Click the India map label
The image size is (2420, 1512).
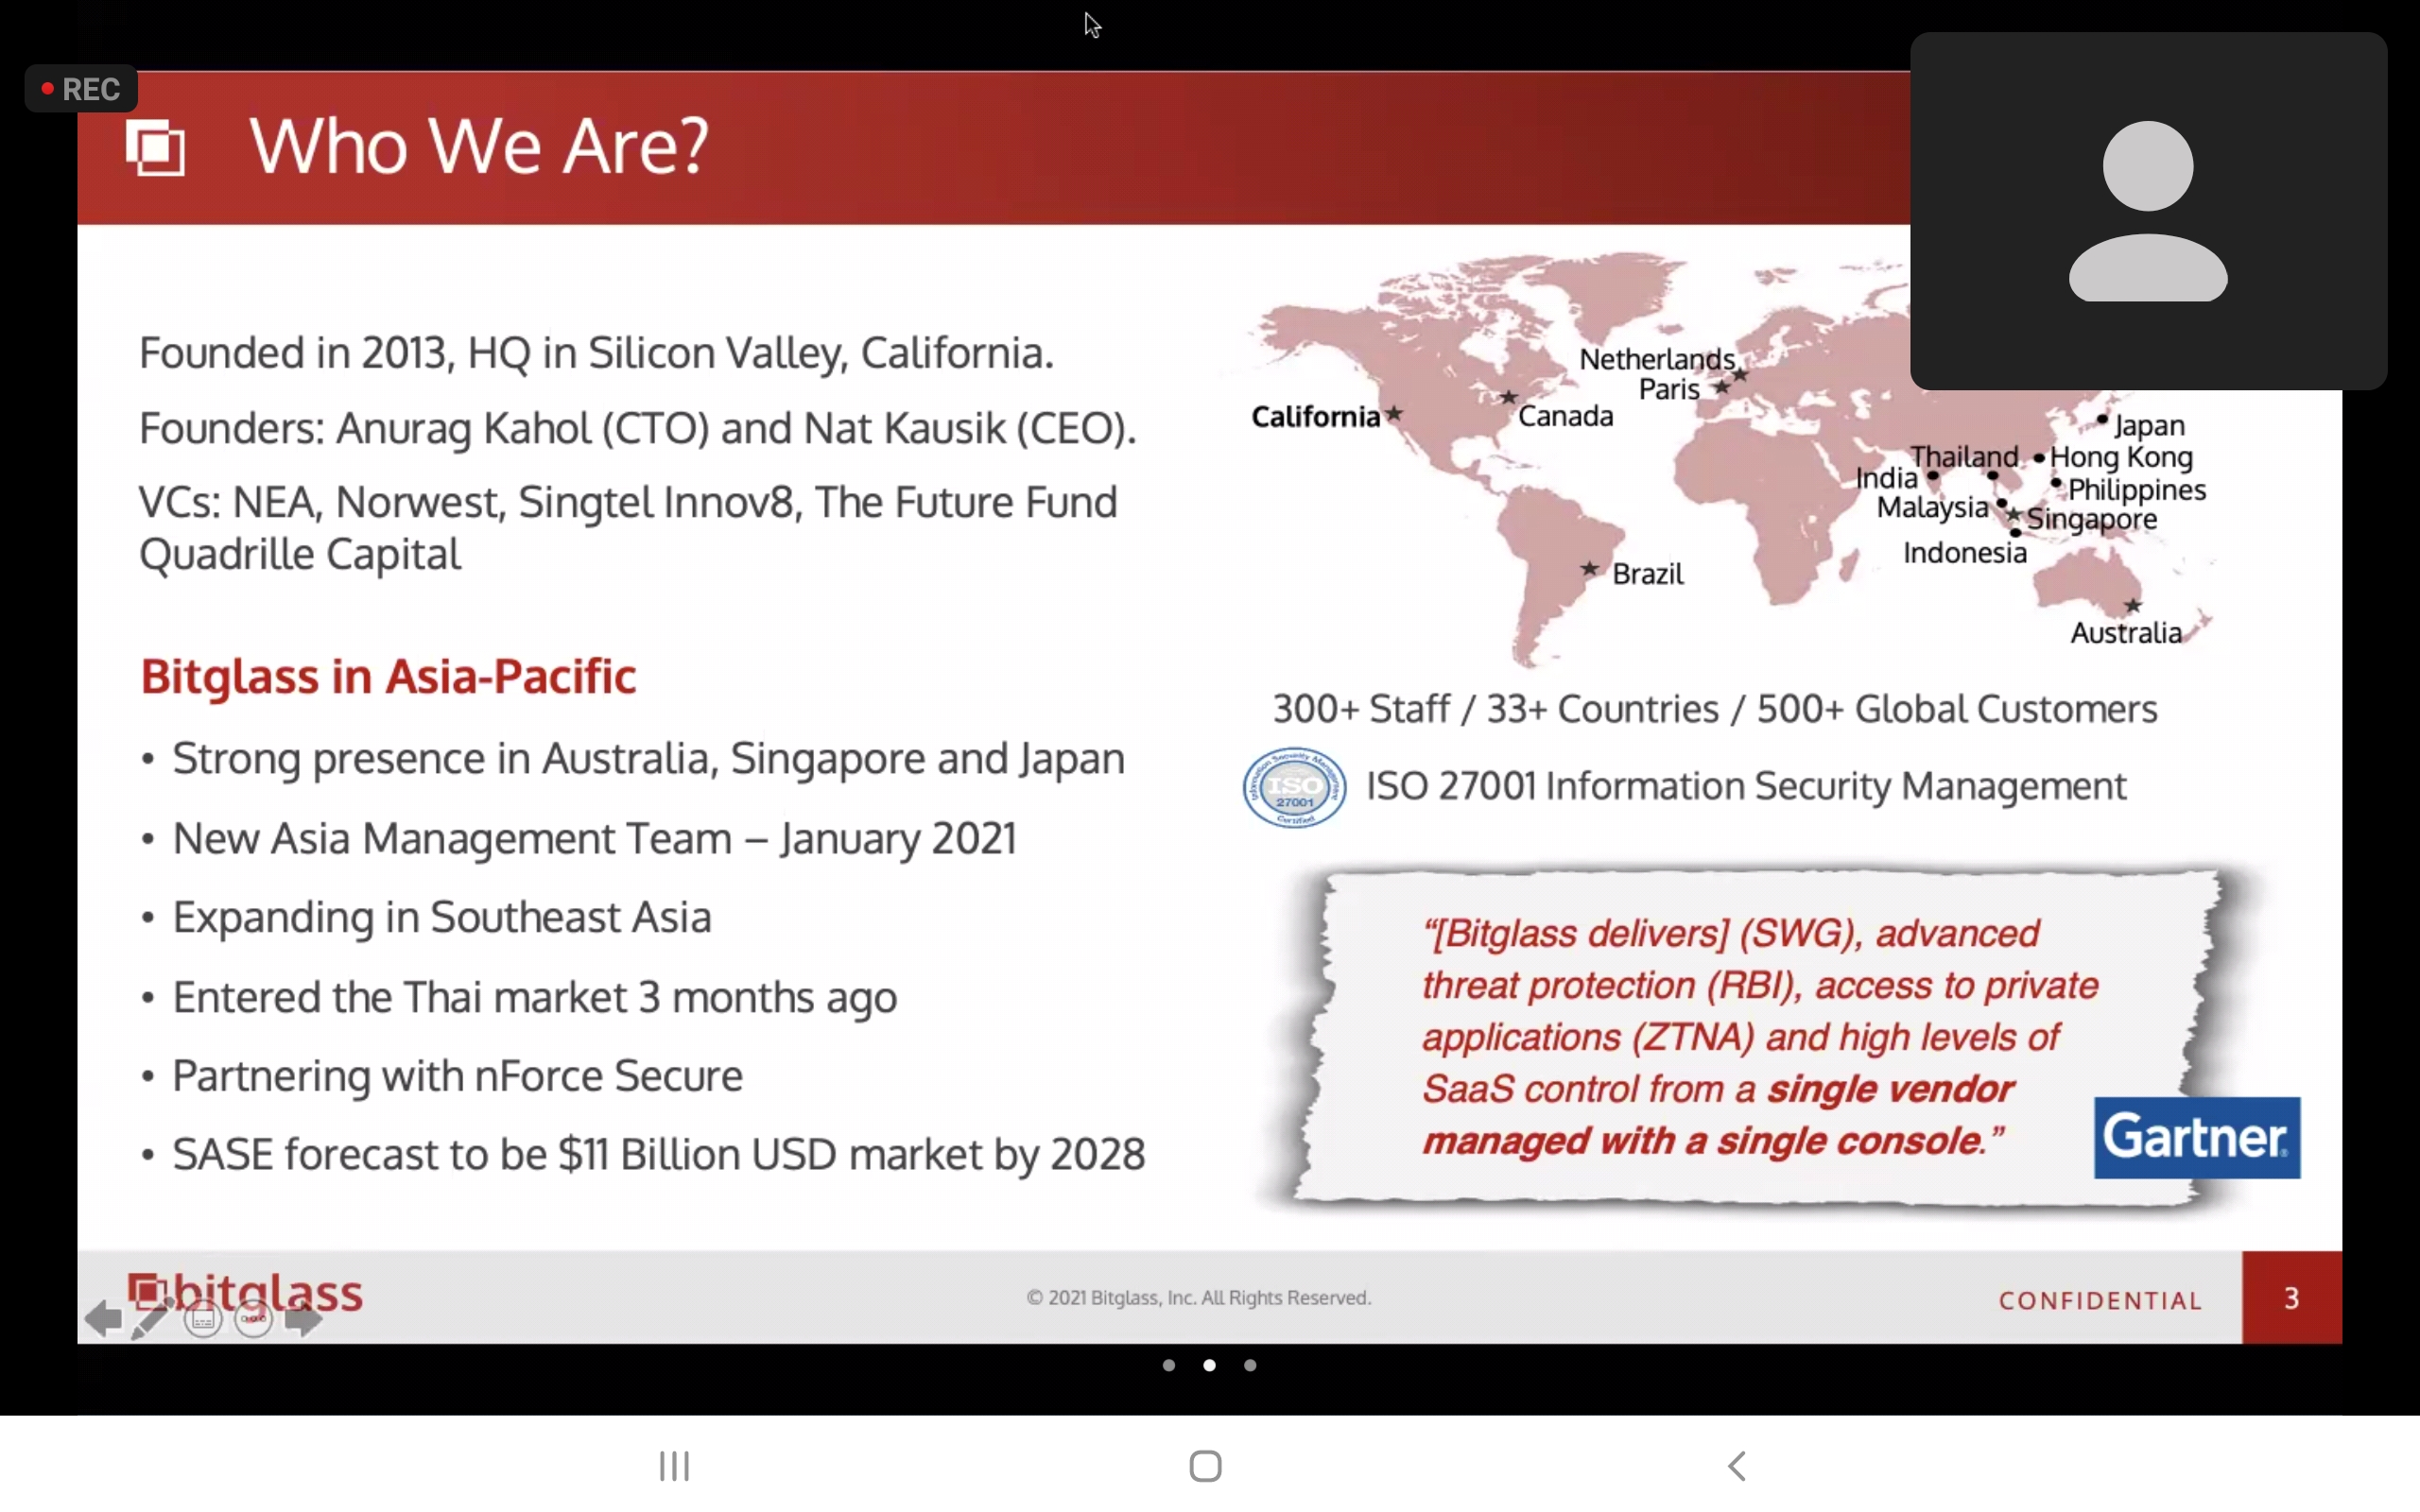1886,478
